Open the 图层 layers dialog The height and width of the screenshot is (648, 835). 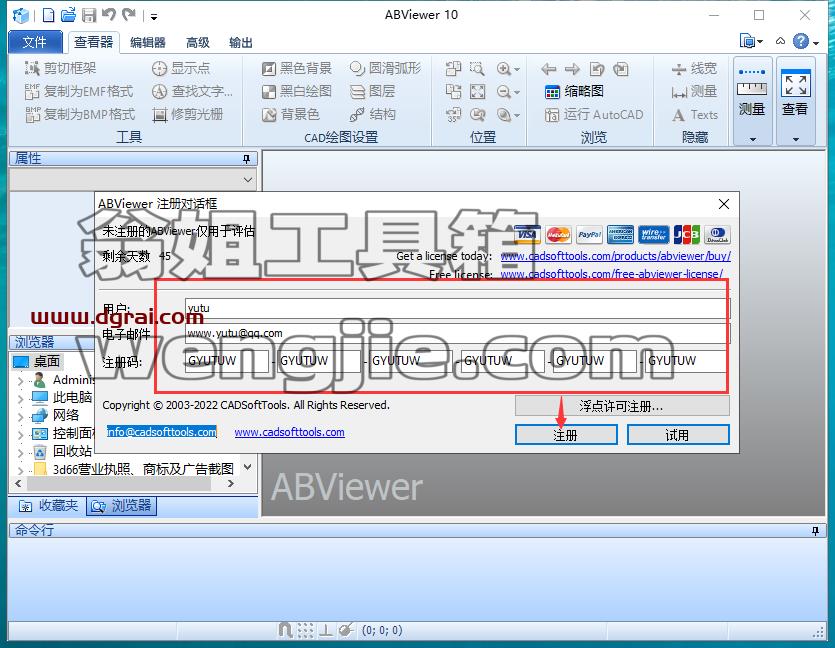[373, 92]
